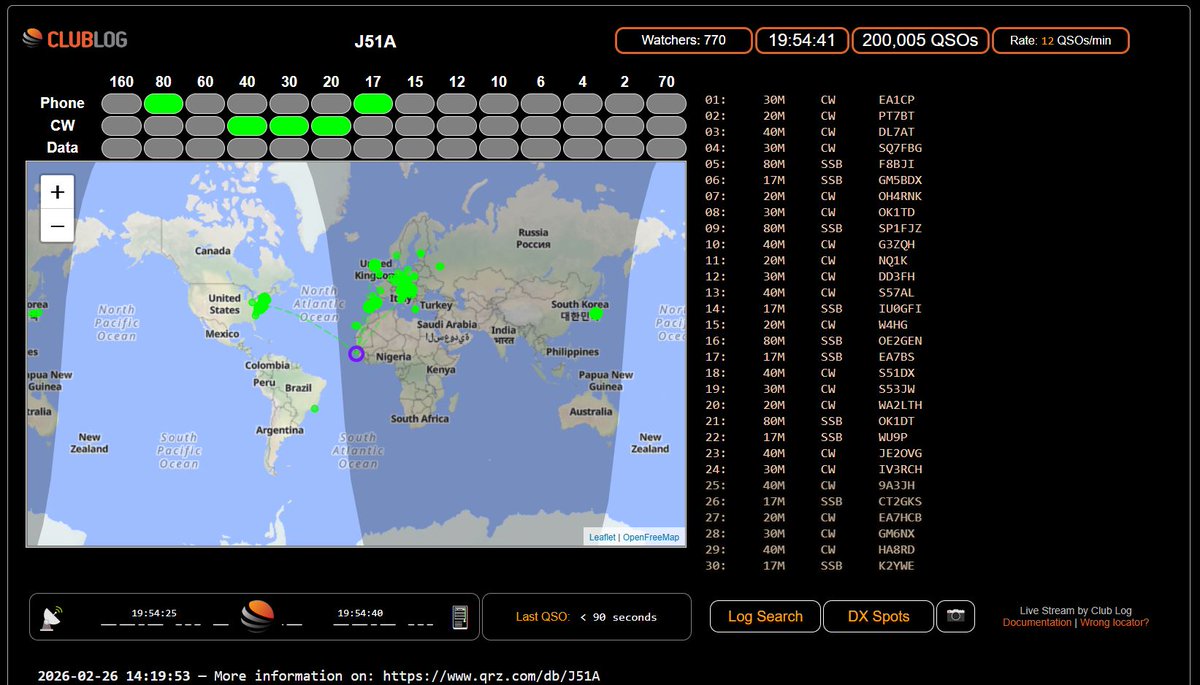Click the Rate 12 QSOs/min box
The image size is (1200, 685).
1061,40
